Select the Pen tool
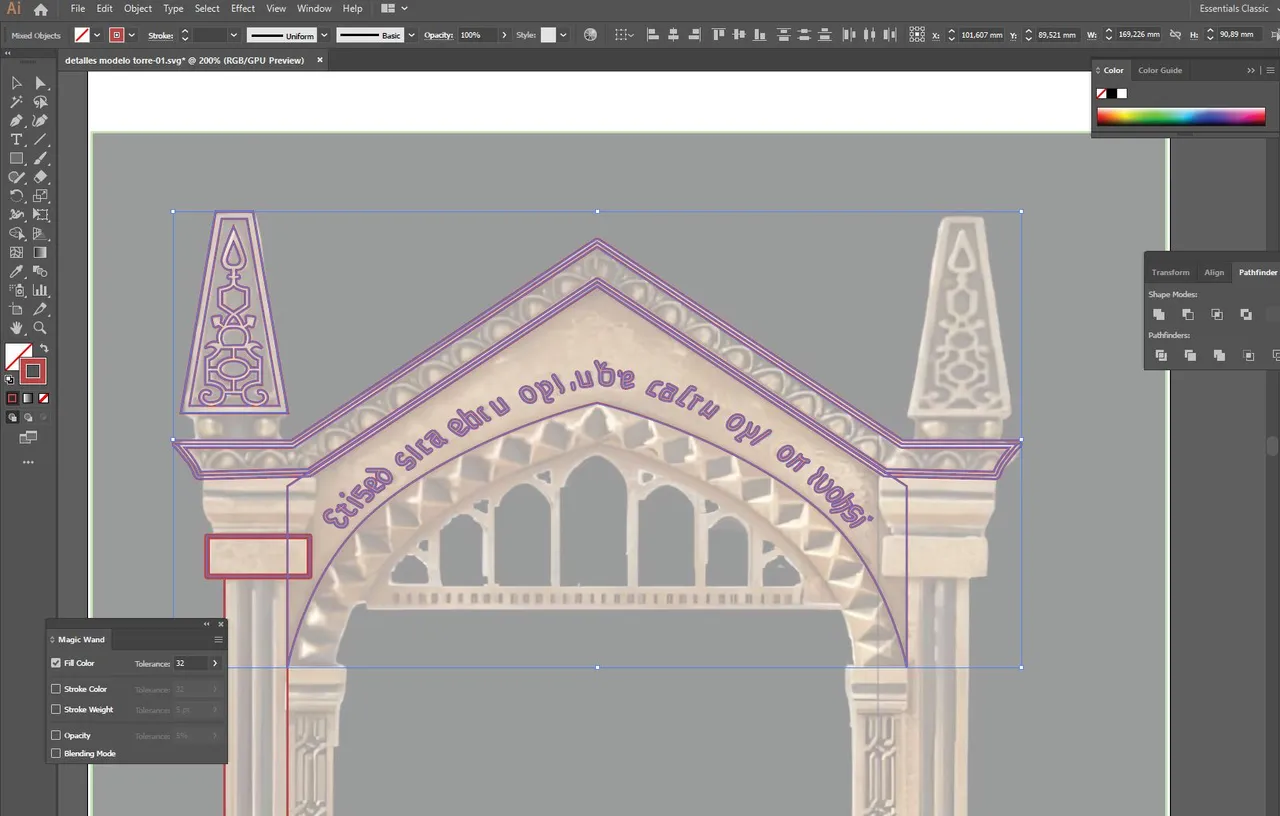The height and width of the screenshot is (816, 1280). click(x=17, y=121)
